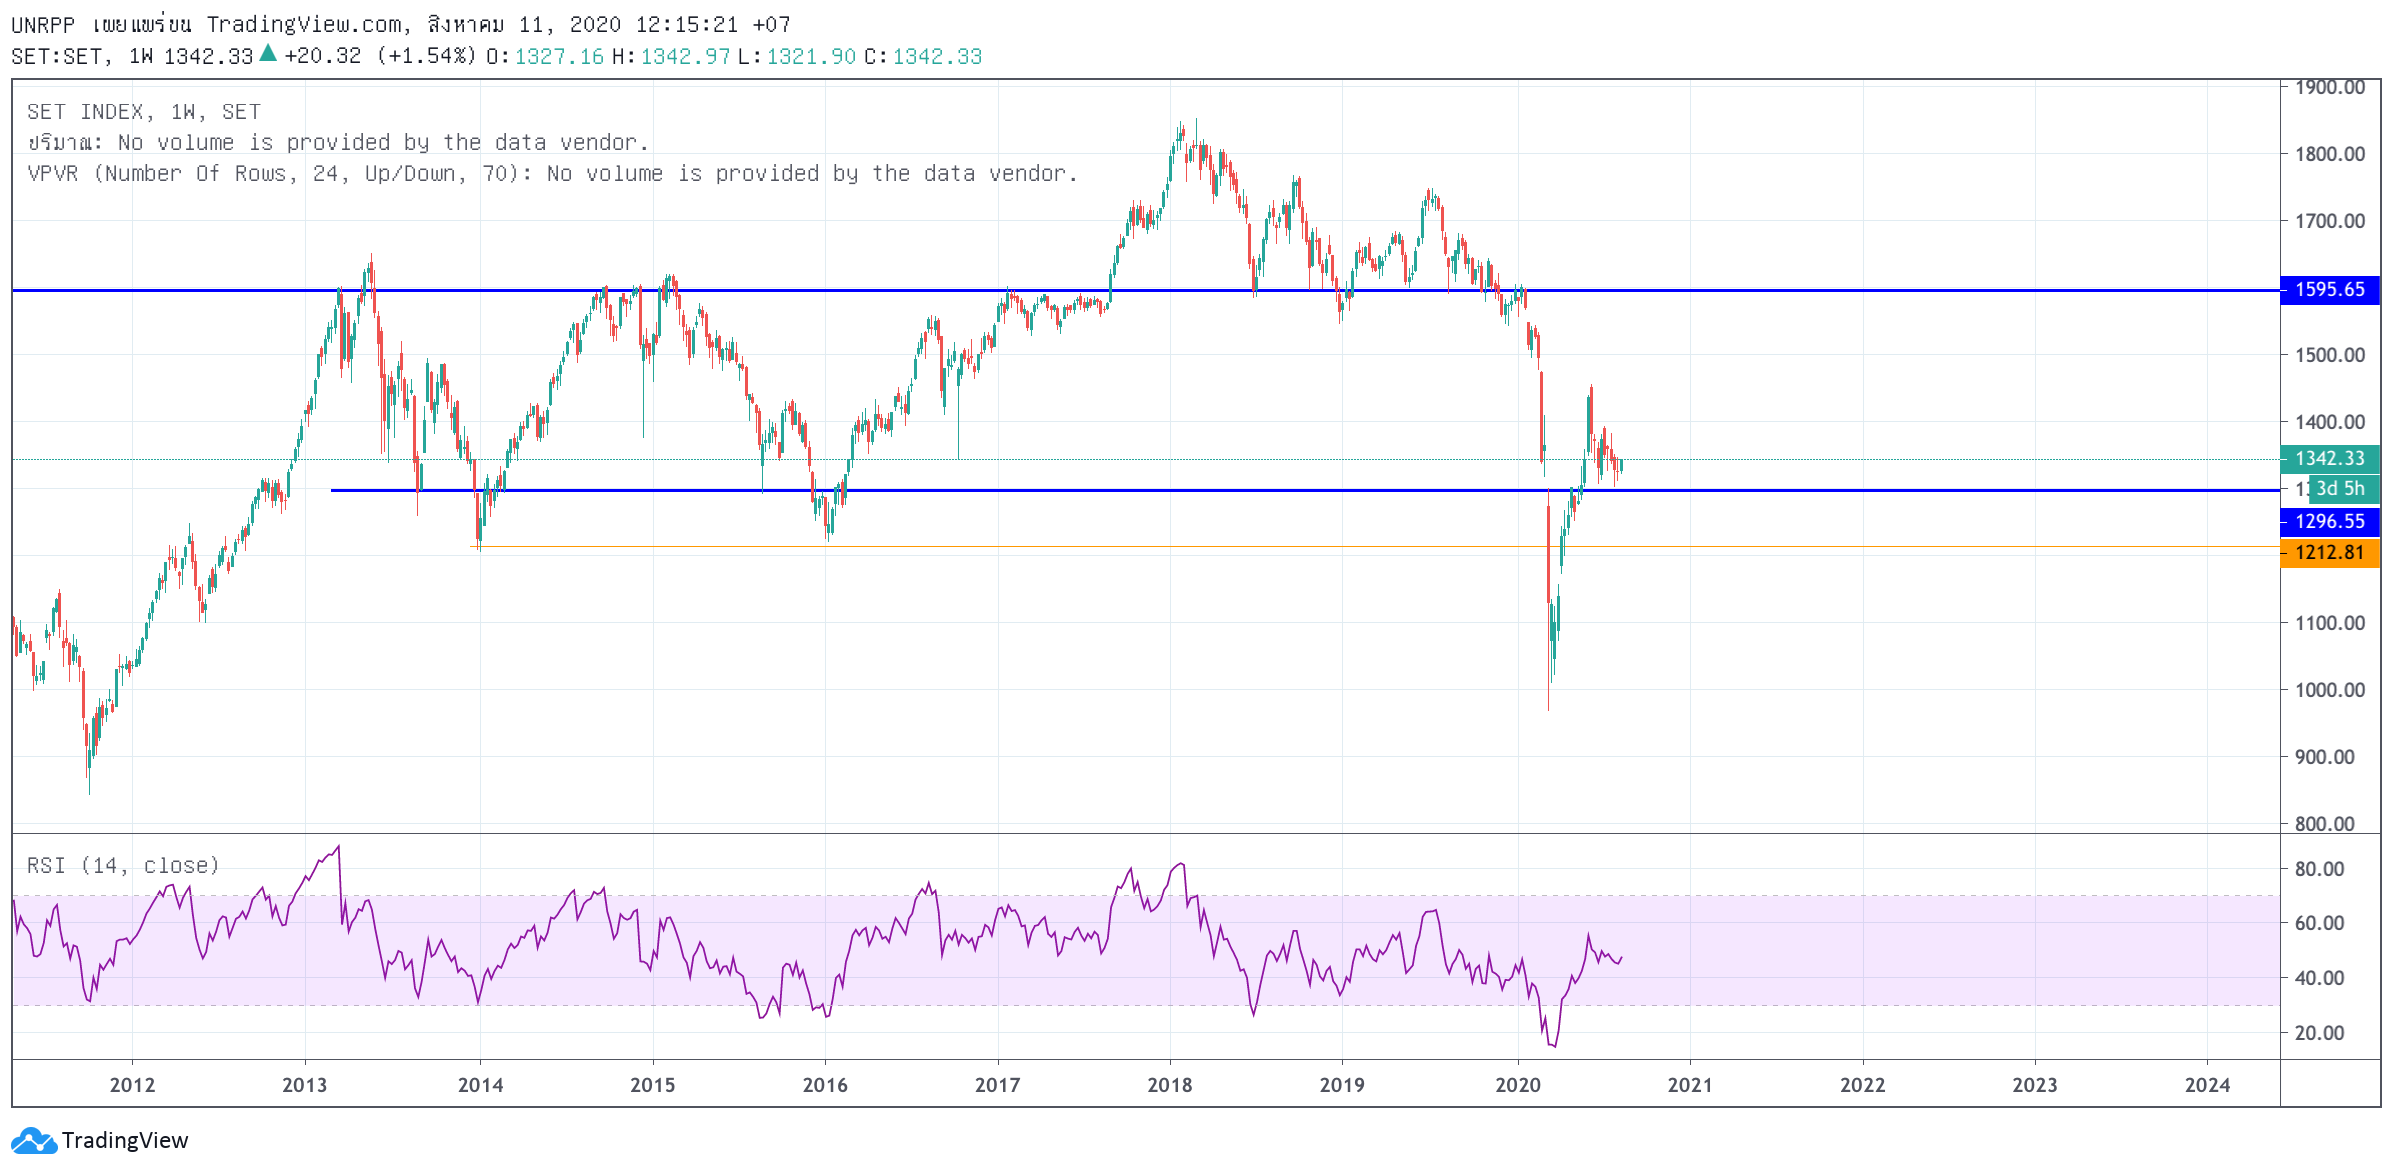The width and height of the screenshot is (2393, 1173).
Task: Click the 1595.65 blue price label
Action: tap(2329, 290)
